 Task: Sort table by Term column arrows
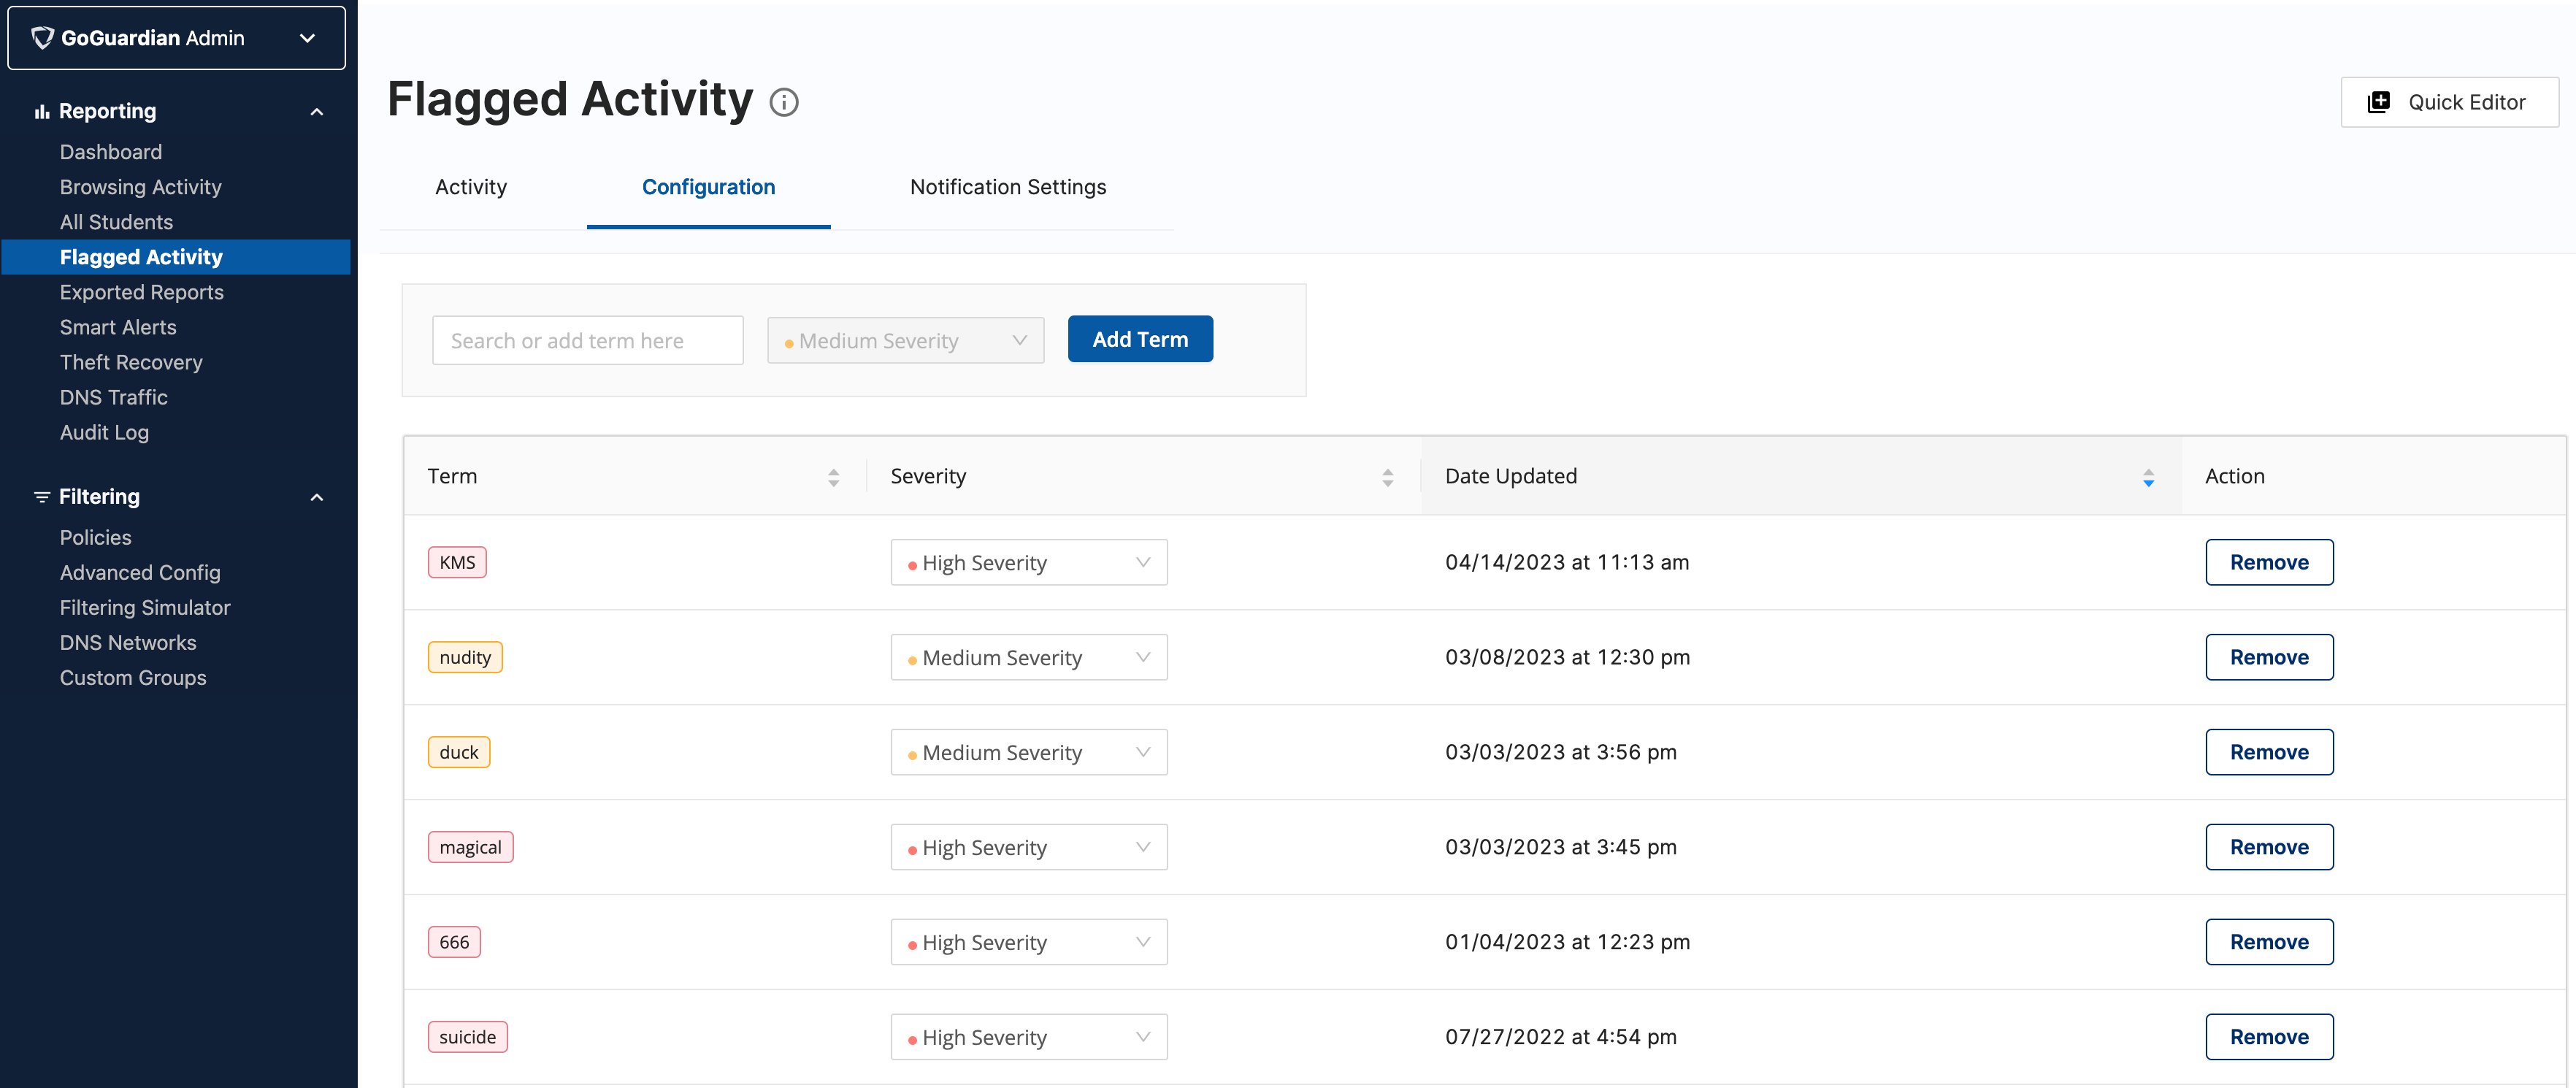click(833, 477)
